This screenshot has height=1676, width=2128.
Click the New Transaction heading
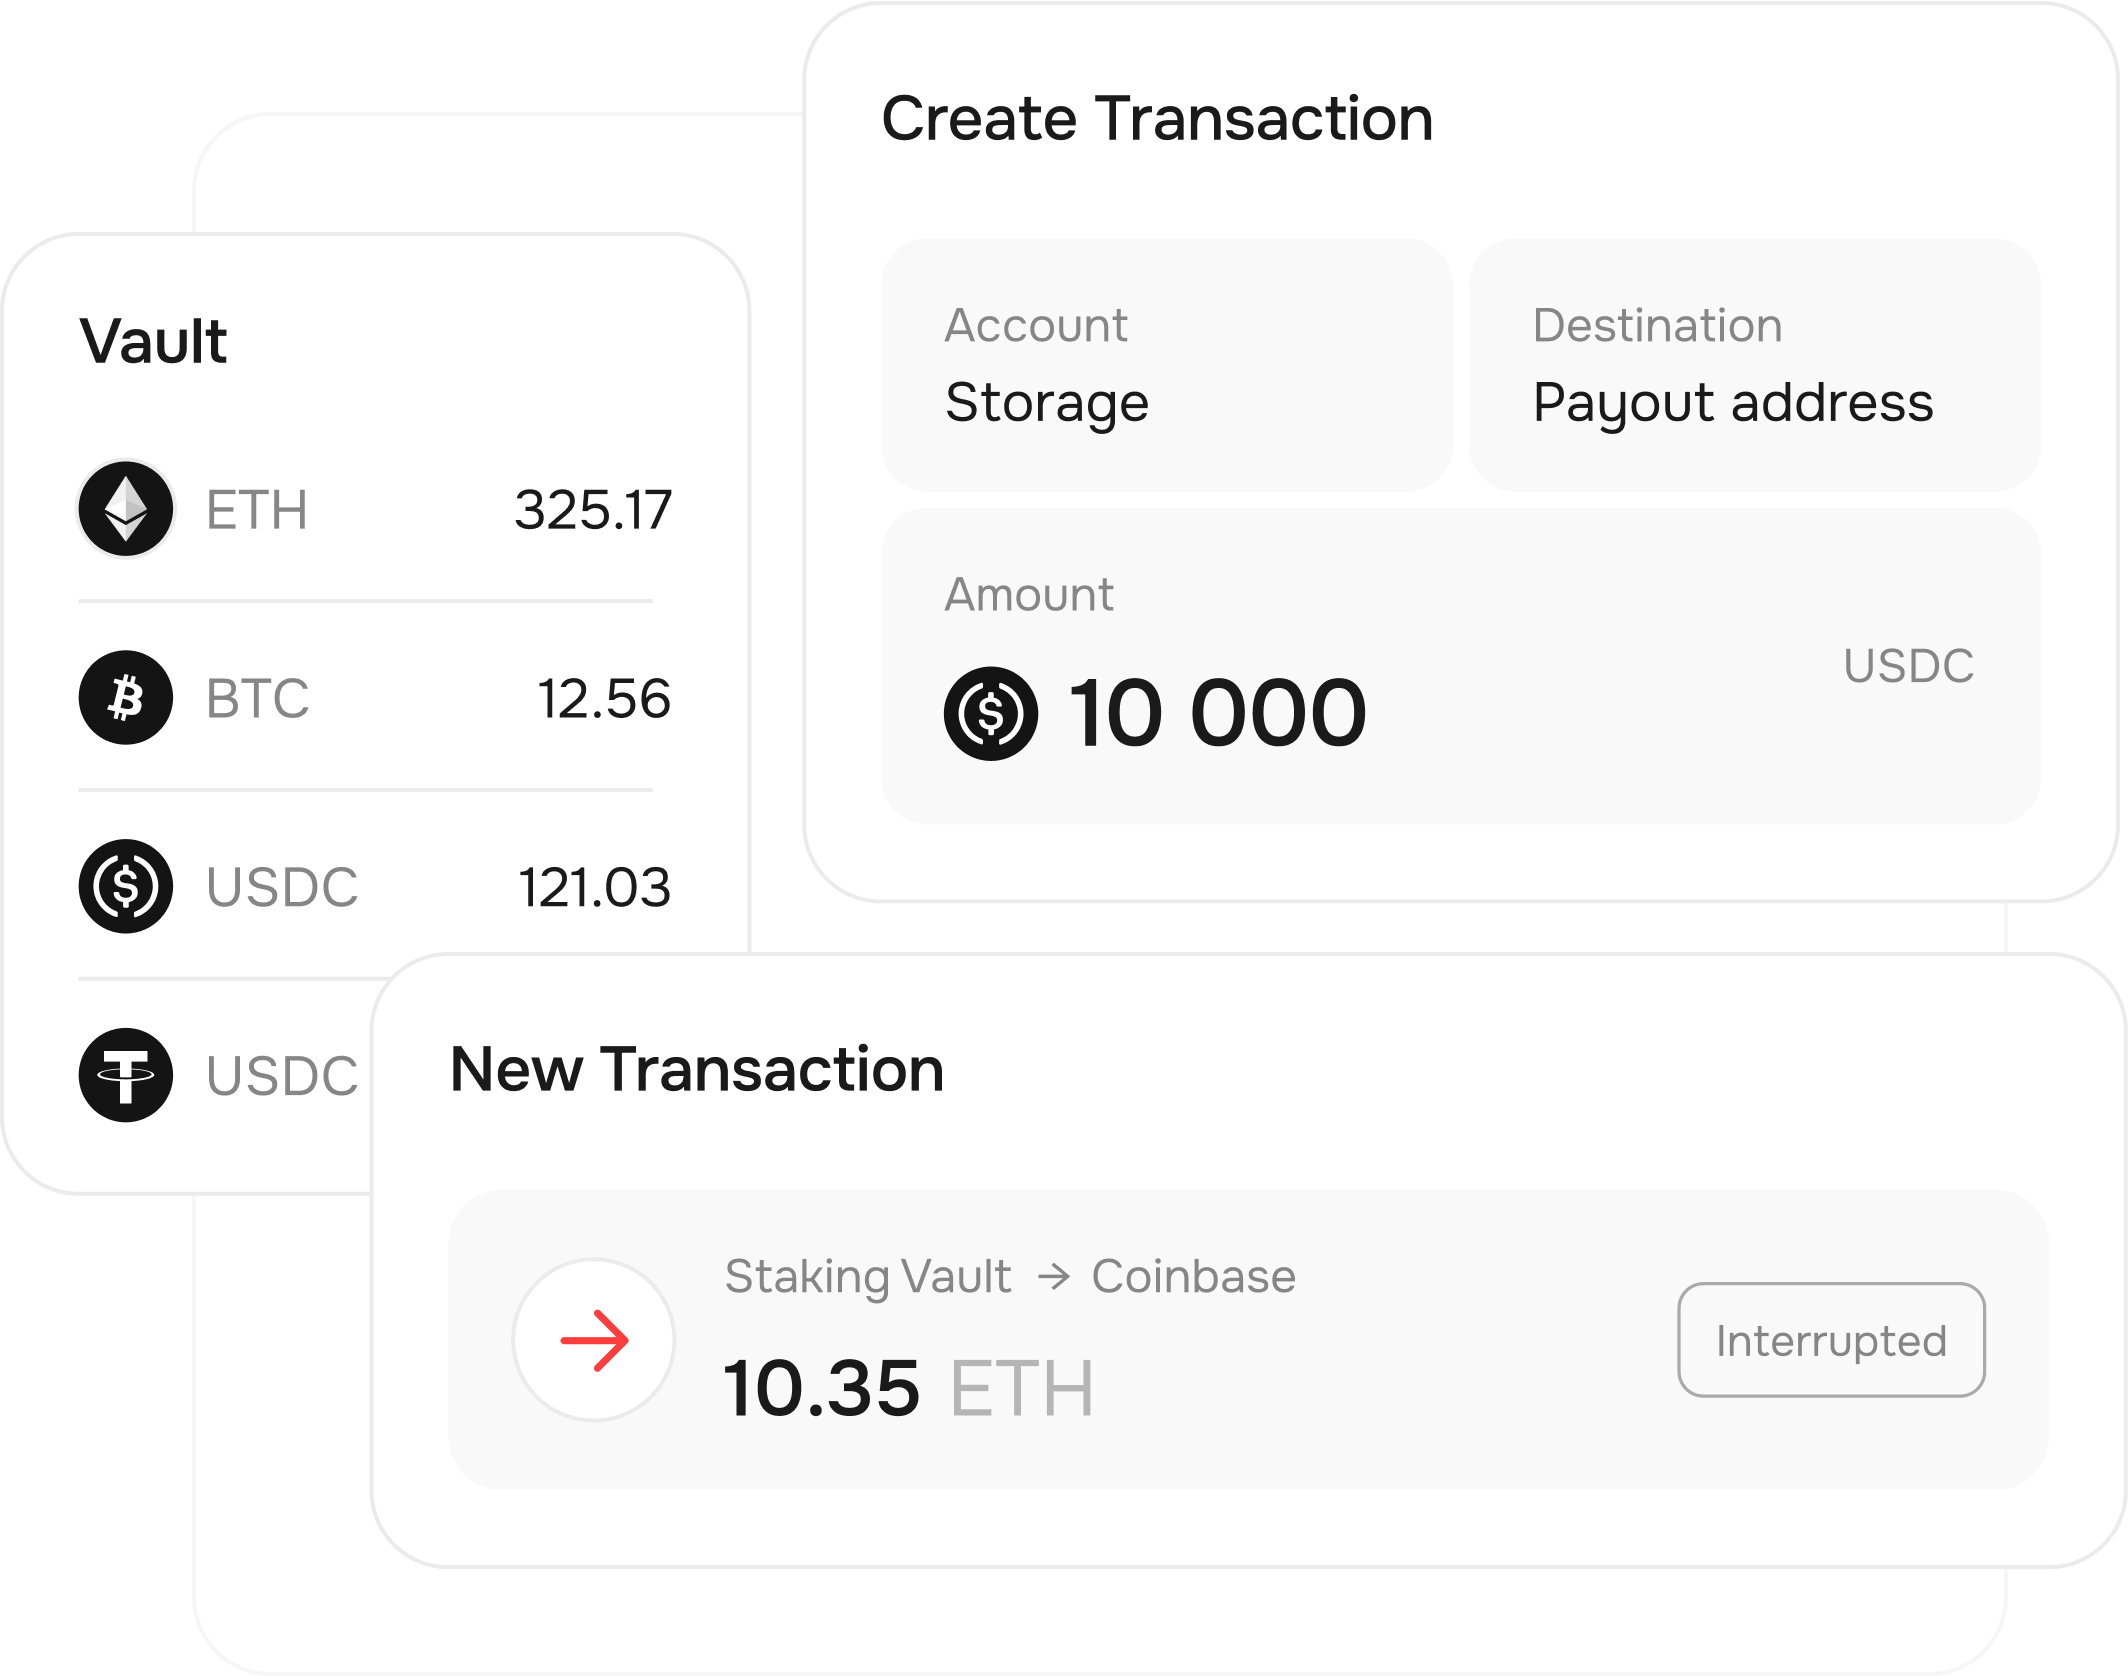click(697, 1069)
